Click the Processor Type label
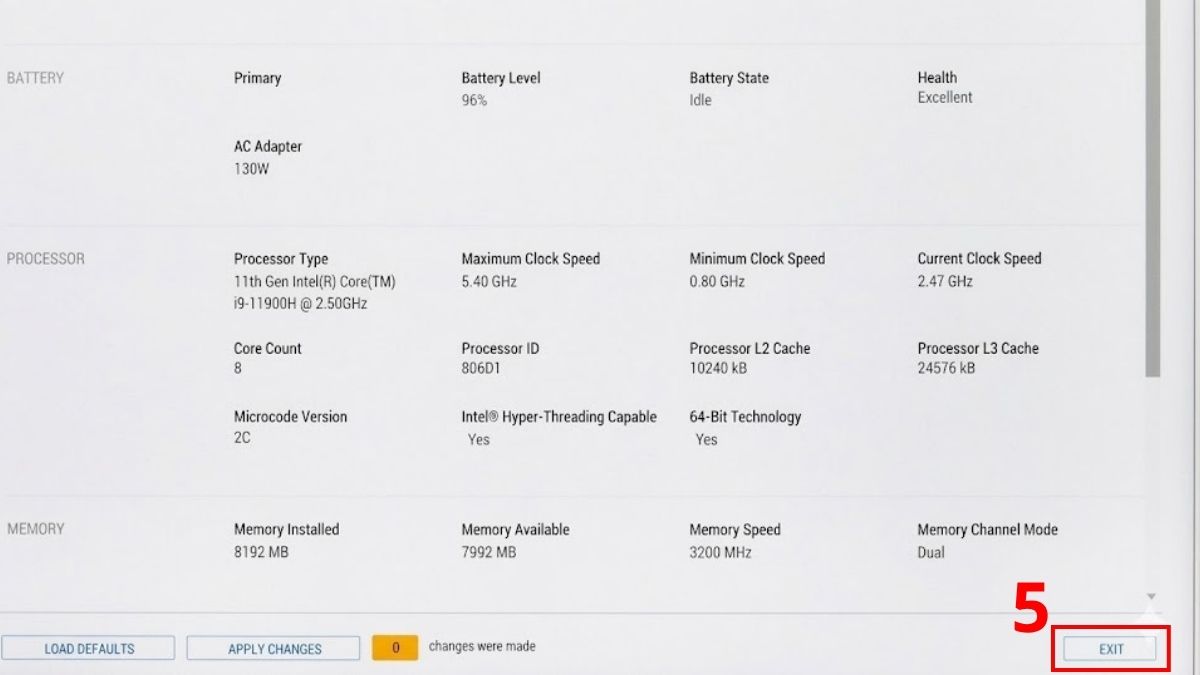The height and width of the screenshot is (675, 1200). pos(281,259)
